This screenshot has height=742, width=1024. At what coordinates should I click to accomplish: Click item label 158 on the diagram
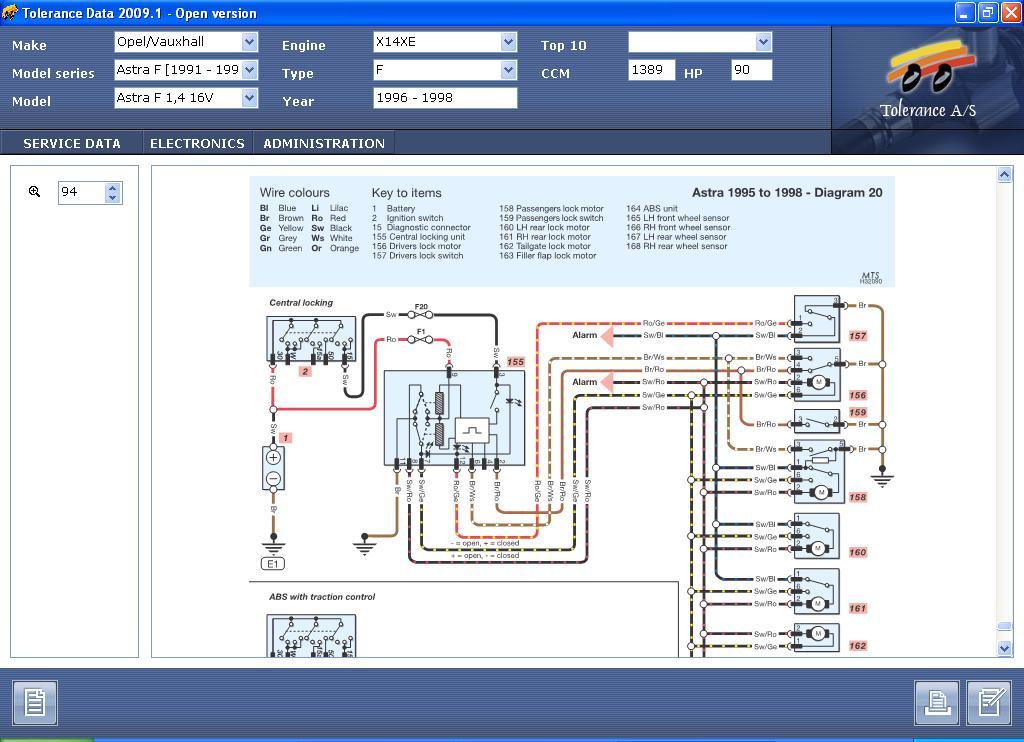[x=857, y=497]
